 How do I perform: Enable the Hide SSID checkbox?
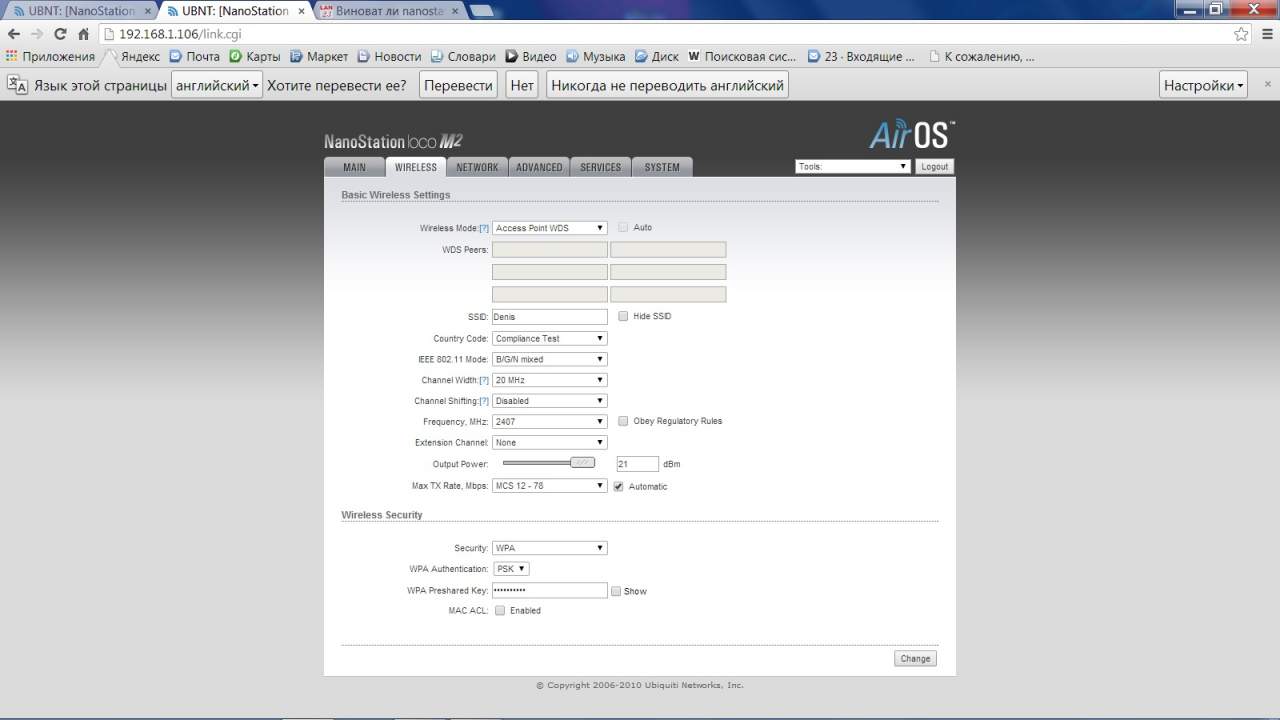pyautogui.click(x=623, y=316)
